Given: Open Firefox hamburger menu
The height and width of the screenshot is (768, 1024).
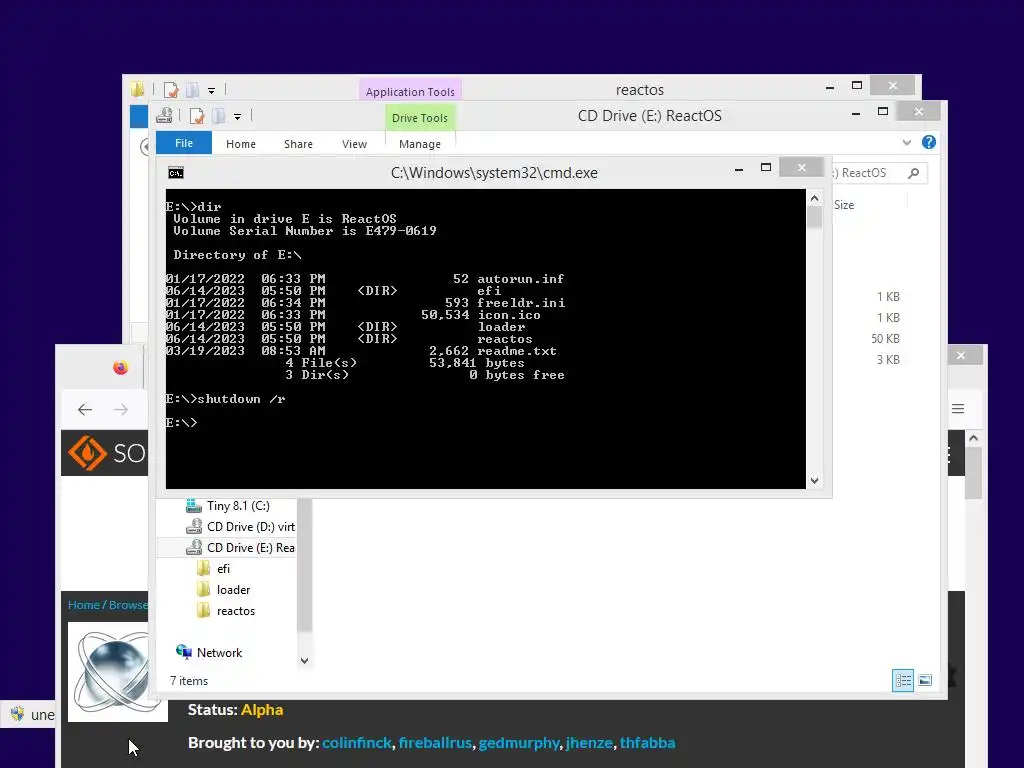Looking at the screenshot, I should pos(958,409).
